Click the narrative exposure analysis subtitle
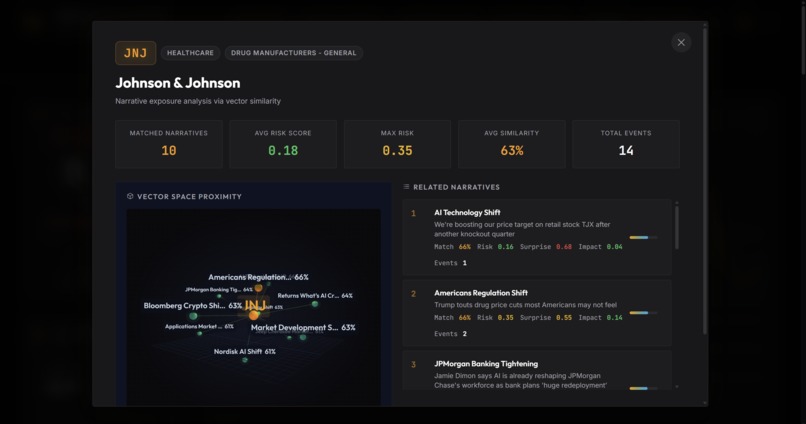 (198, 101)
